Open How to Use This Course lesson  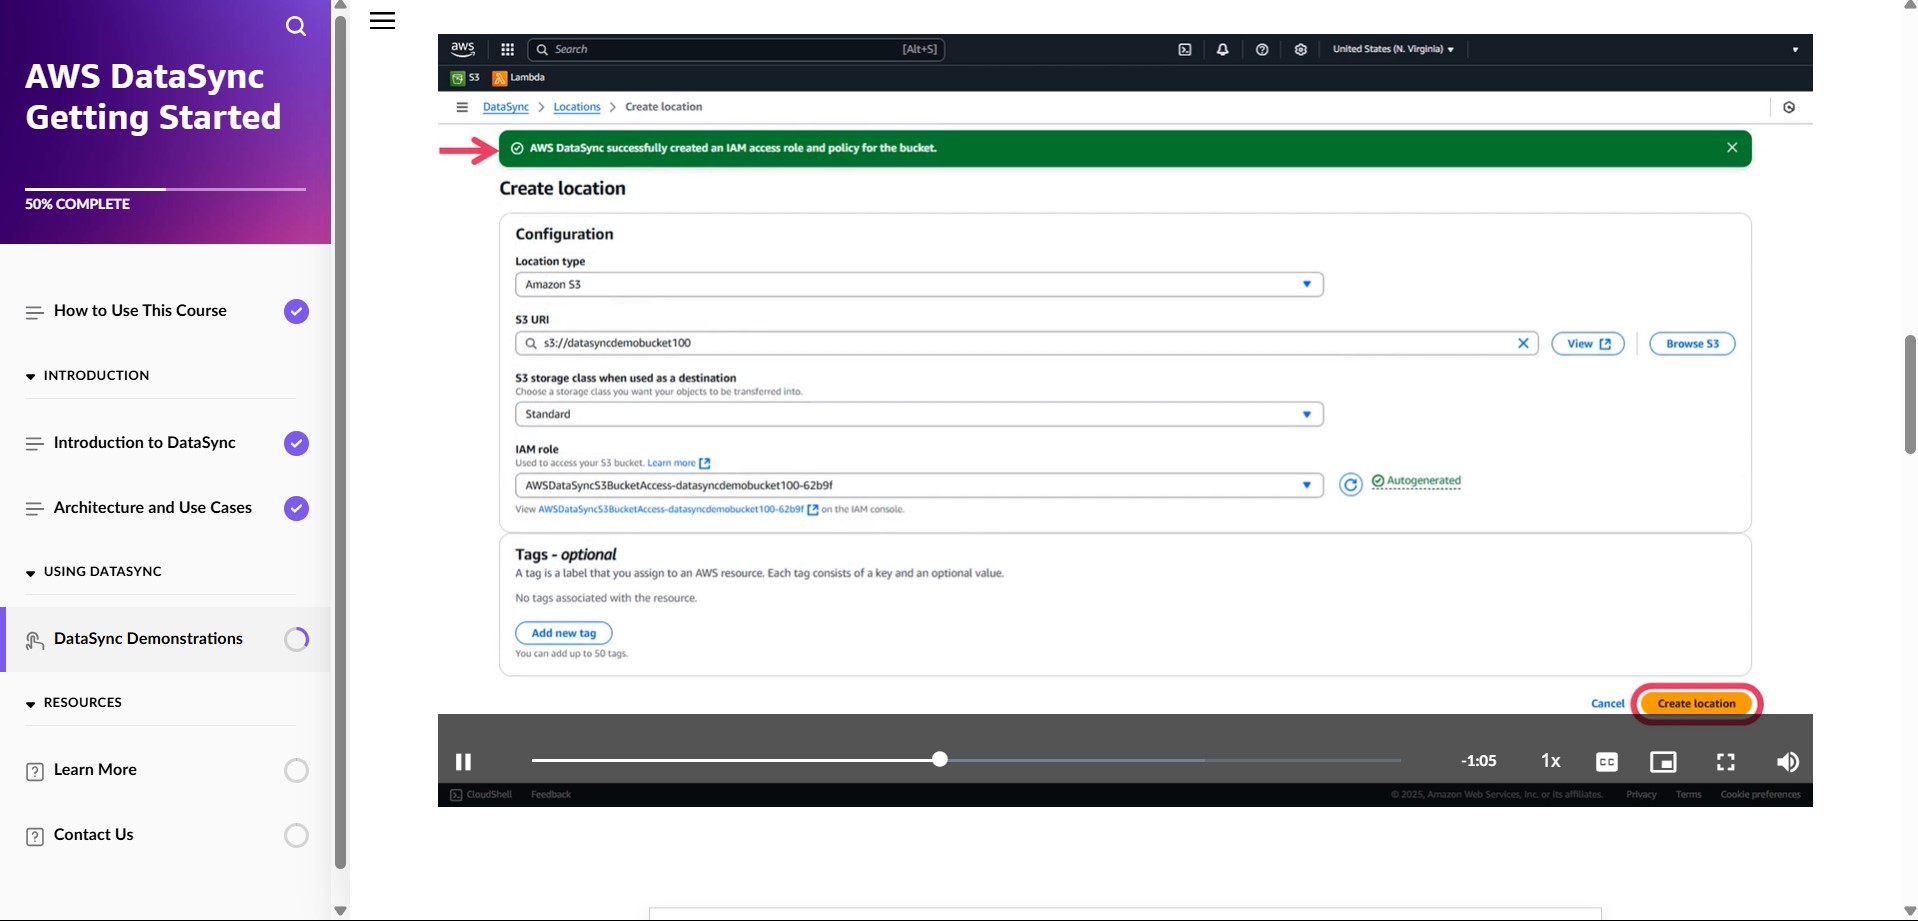tap(140, 311)
